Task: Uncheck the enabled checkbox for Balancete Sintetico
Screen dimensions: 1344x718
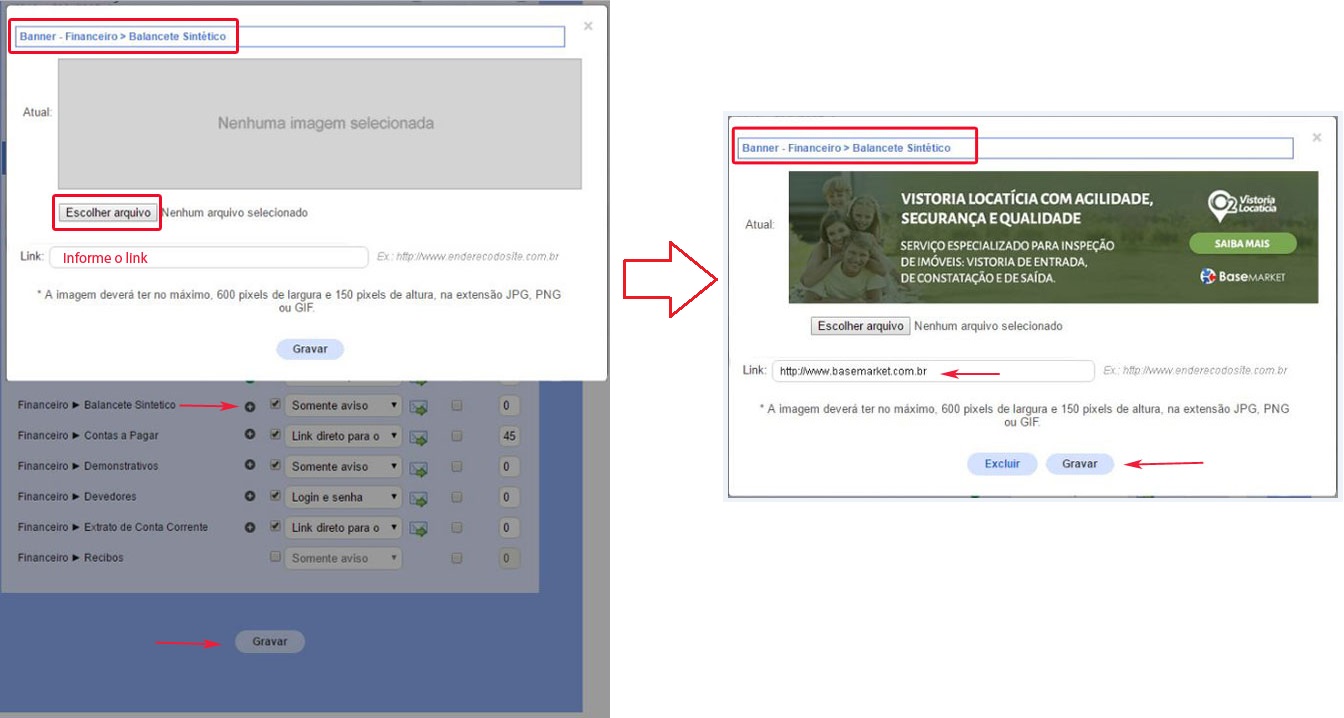Action: tap(275, 406)
